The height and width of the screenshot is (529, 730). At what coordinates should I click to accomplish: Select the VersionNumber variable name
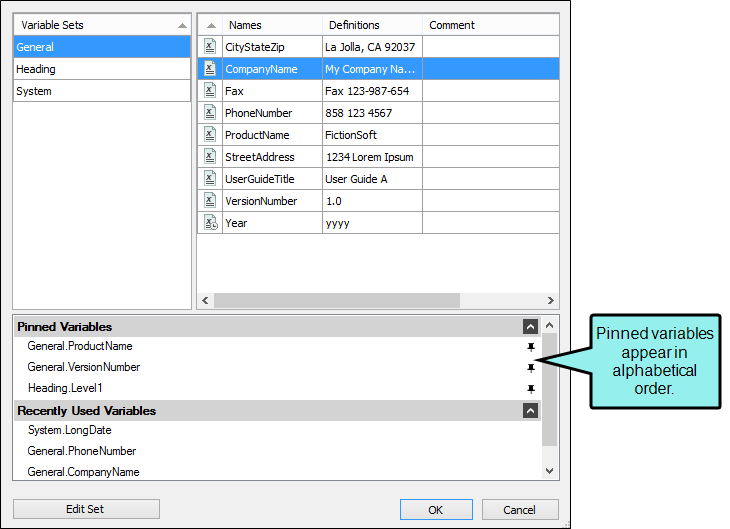(261, 201)
